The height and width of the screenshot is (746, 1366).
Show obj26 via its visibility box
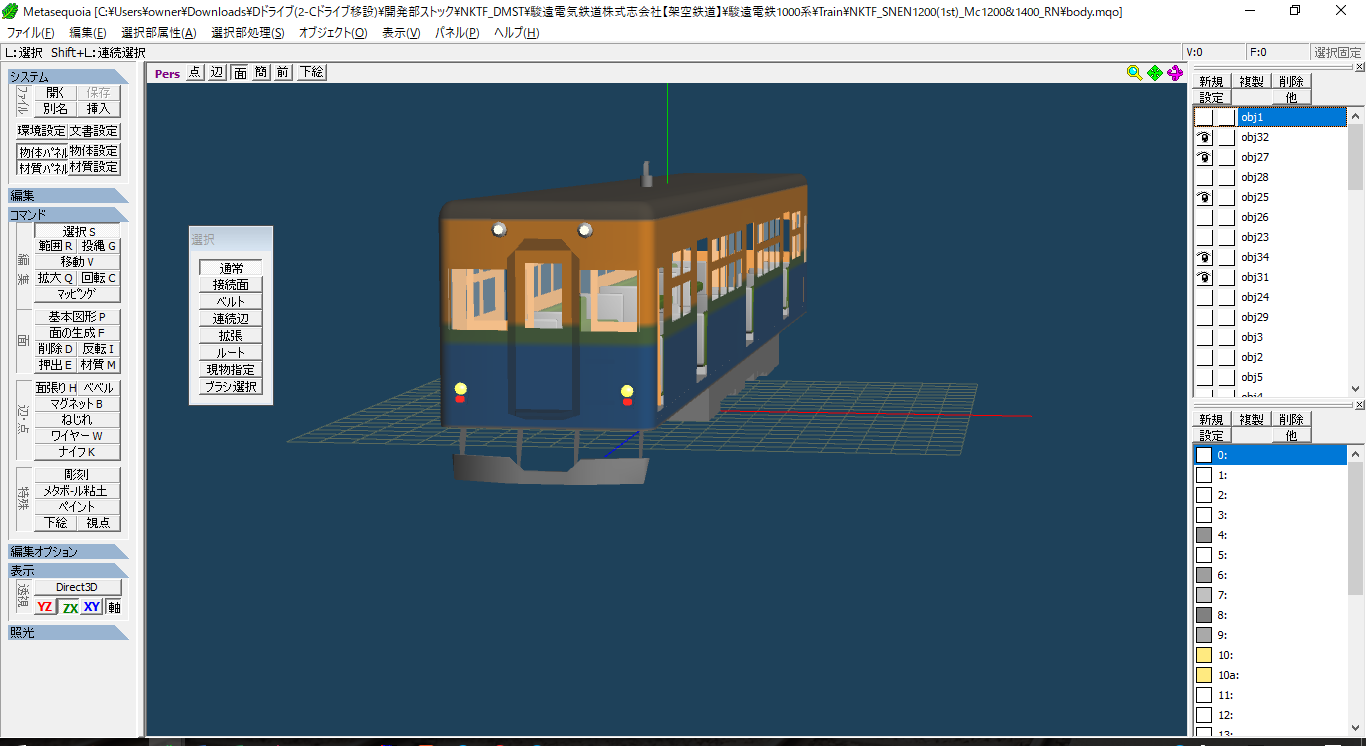coord(1204,217)
